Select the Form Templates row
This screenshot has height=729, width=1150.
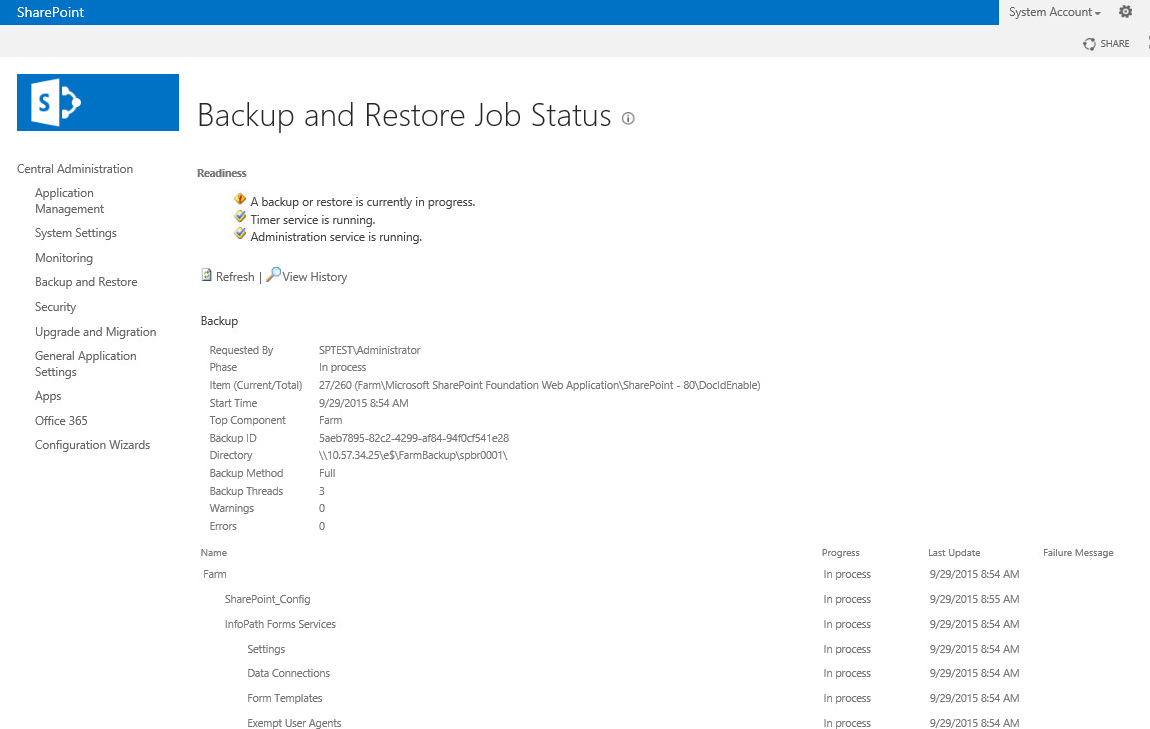(285, 698)
